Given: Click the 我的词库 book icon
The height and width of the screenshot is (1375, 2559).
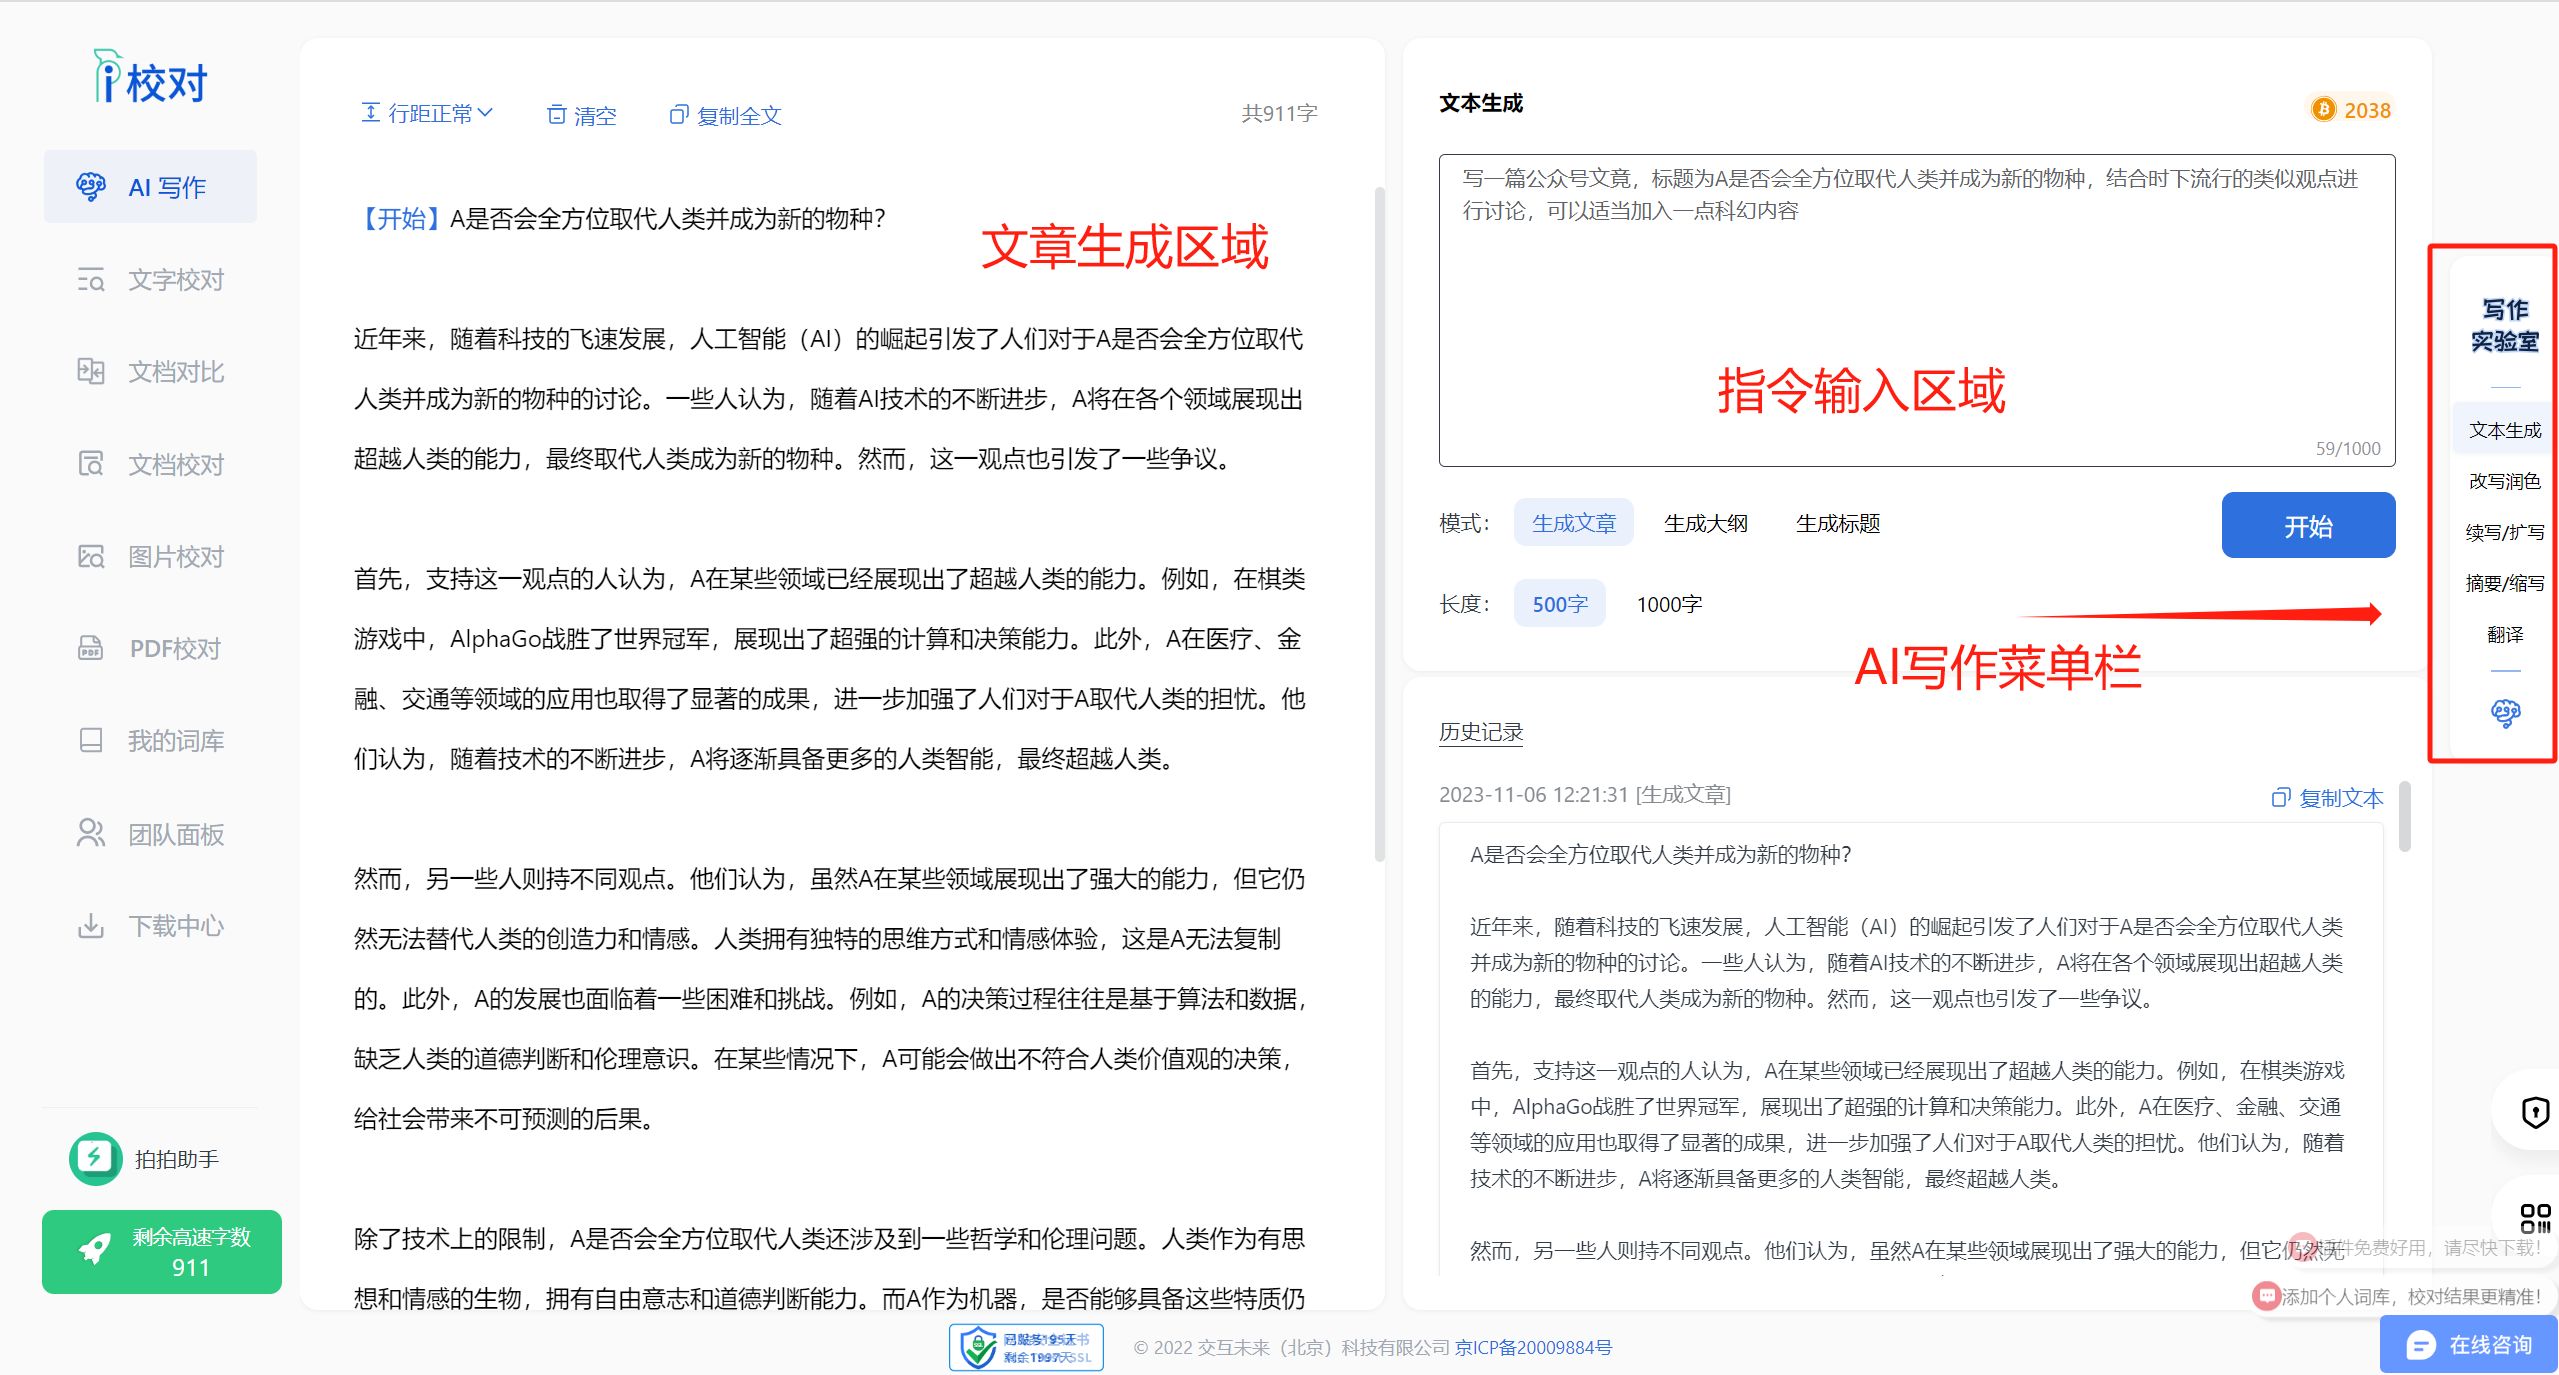Looking at the screenshot, I should pyautogui.click(x=91, y=741).
